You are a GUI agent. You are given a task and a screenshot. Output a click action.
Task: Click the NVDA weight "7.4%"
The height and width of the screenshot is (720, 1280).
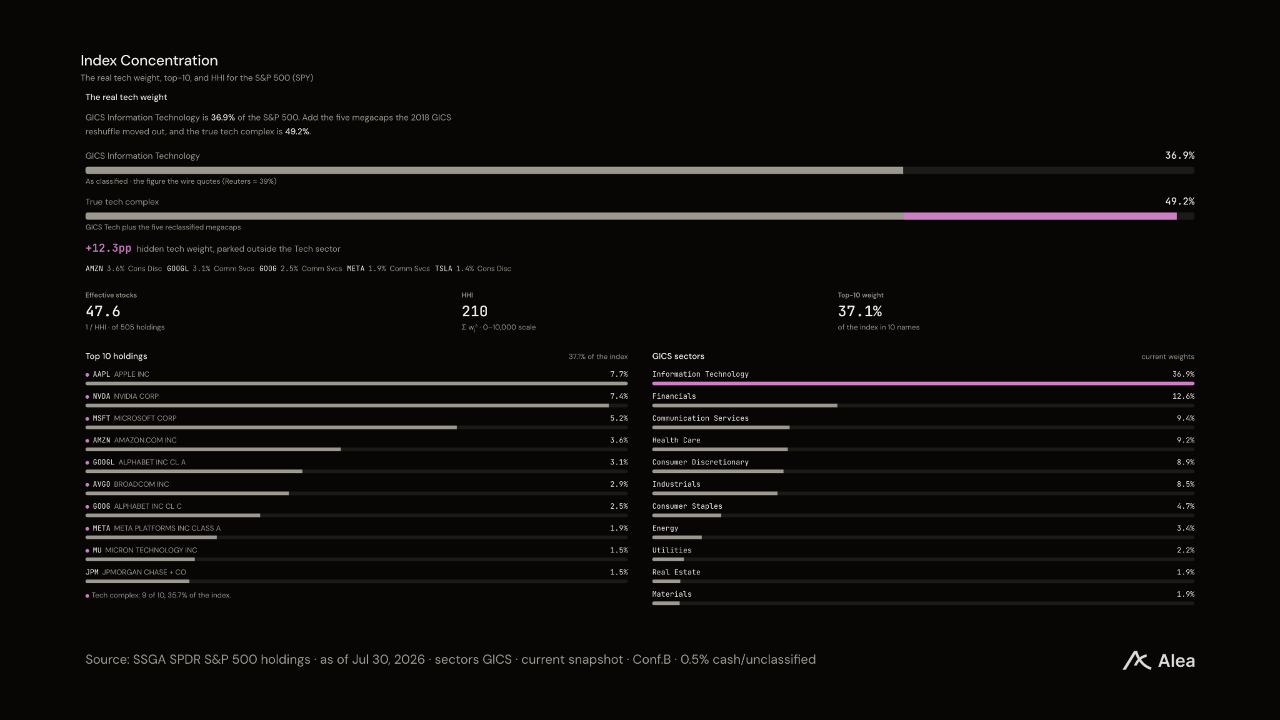point(619,396)
